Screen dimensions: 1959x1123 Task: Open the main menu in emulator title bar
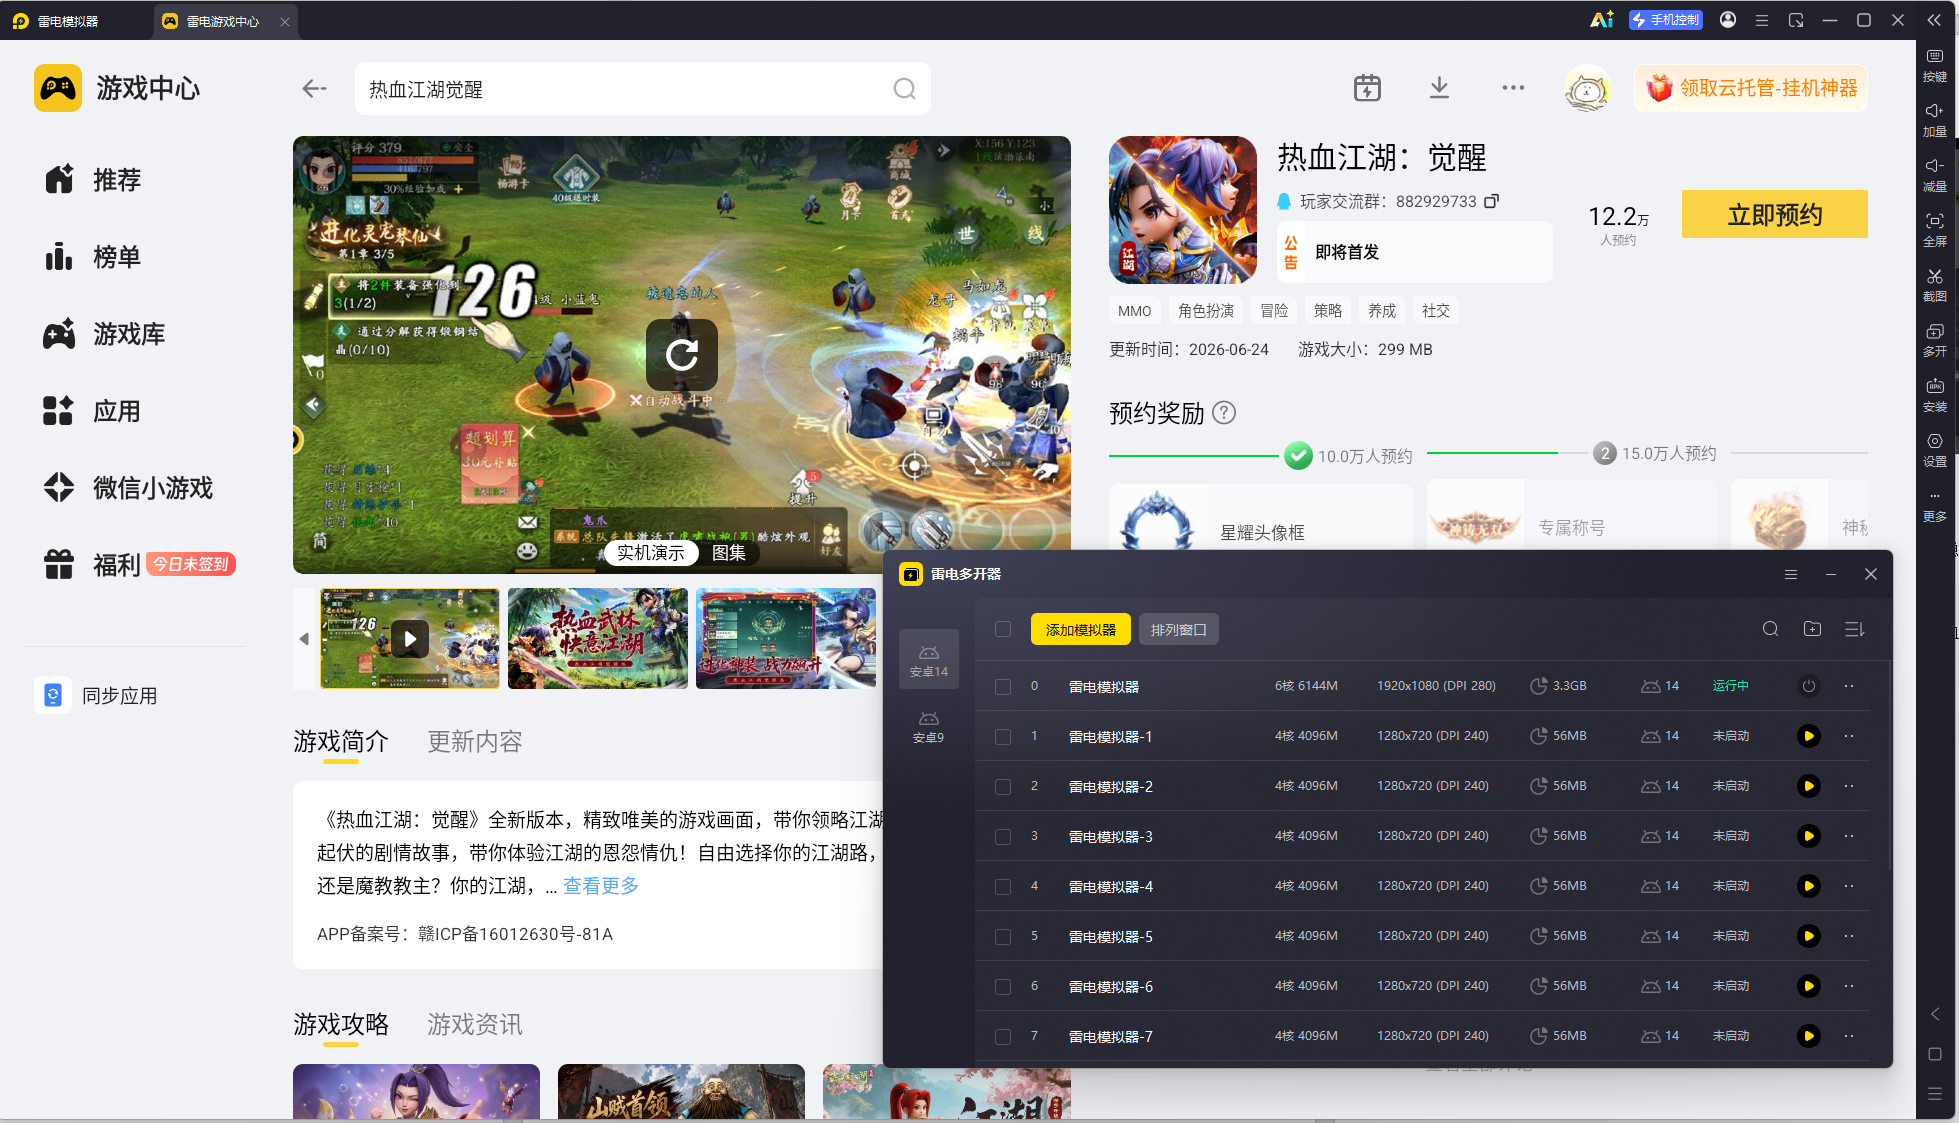click(1762, 20)
